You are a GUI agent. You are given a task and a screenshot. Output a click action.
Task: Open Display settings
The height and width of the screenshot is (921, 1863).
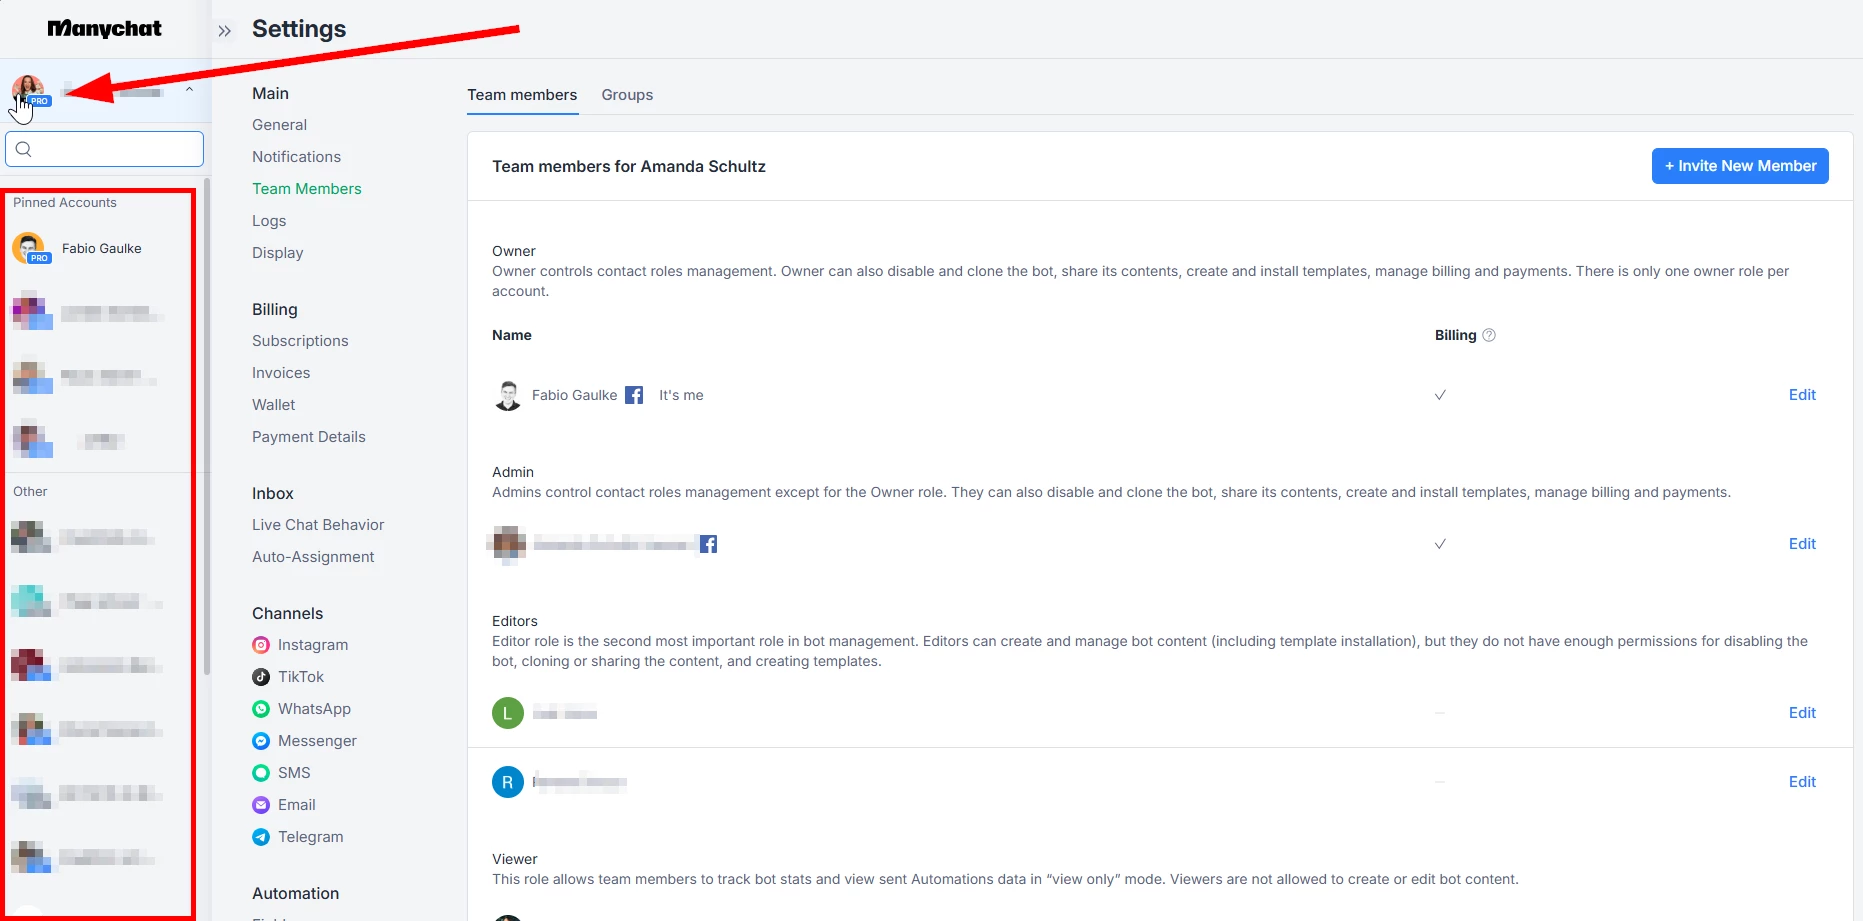point(278,253)
